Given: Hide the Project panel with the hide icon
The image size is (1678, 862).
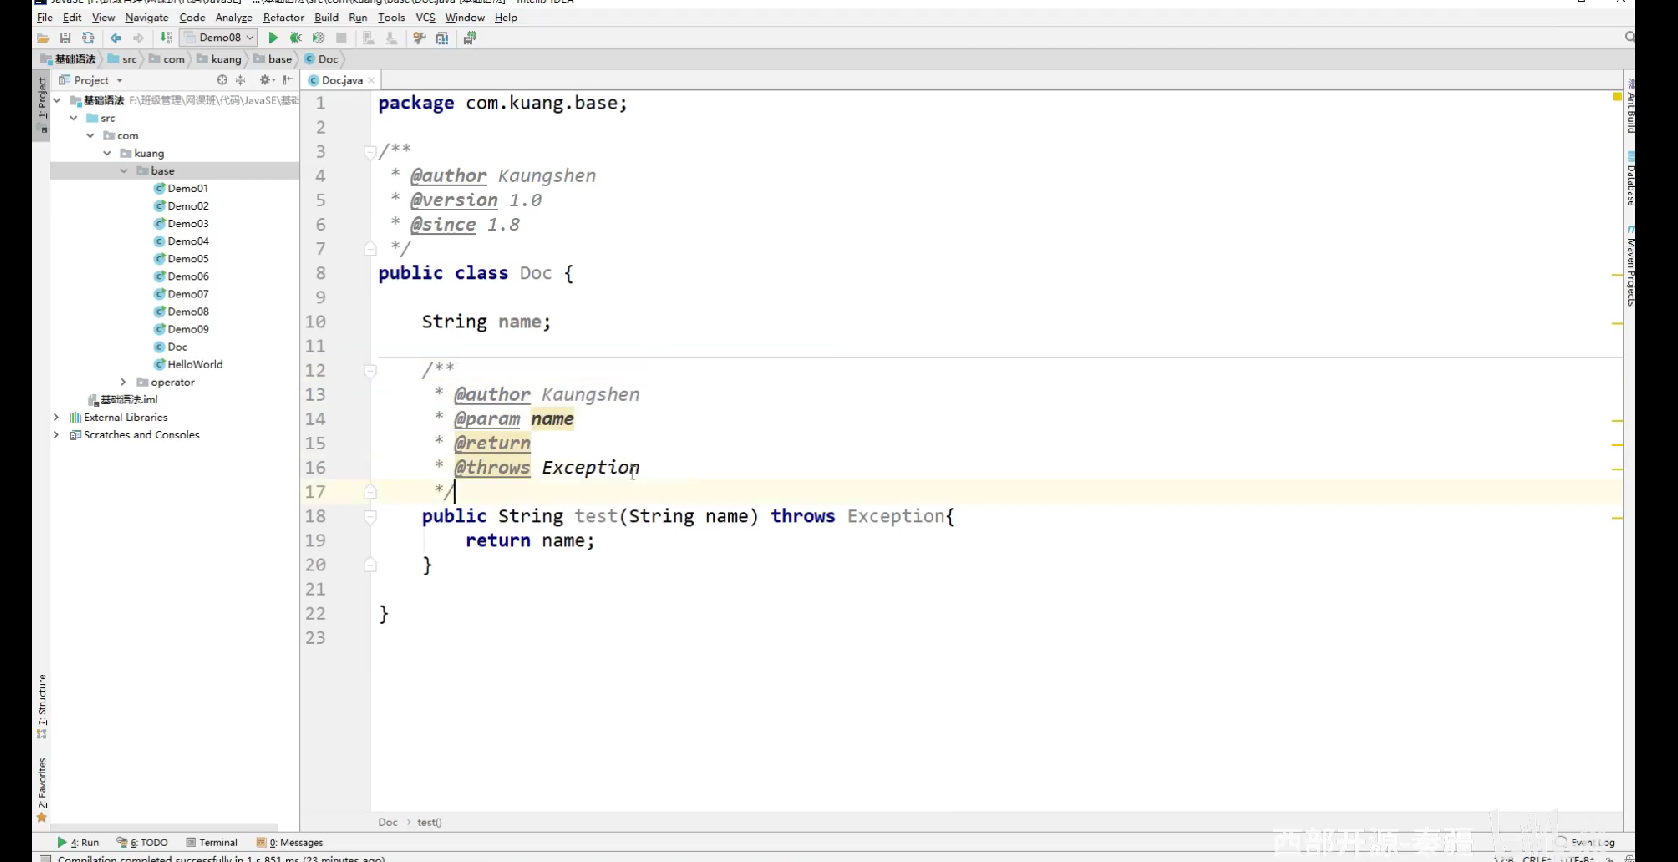Looking at the screenshot, I should (288, 80).
